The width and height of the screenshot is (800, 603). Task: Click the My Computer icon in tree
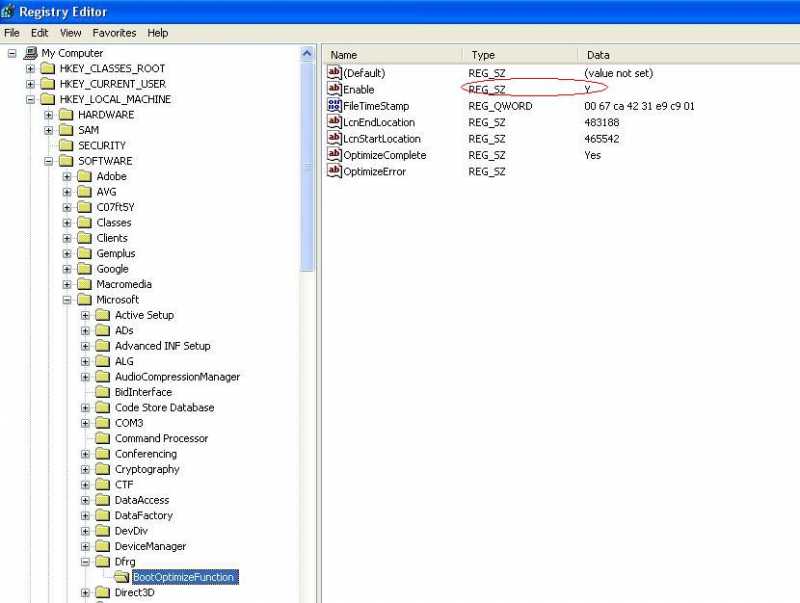[x=30, y=53]
